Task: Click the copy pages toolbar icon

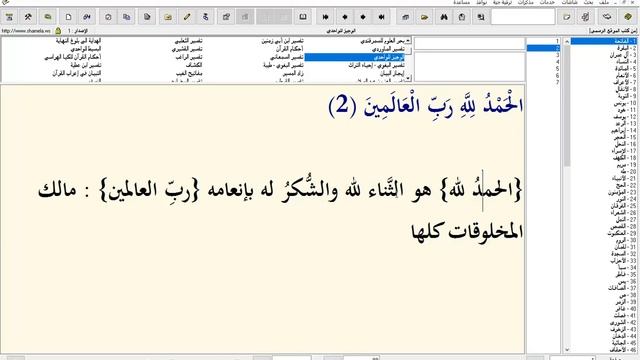Action: coord(127,17)
